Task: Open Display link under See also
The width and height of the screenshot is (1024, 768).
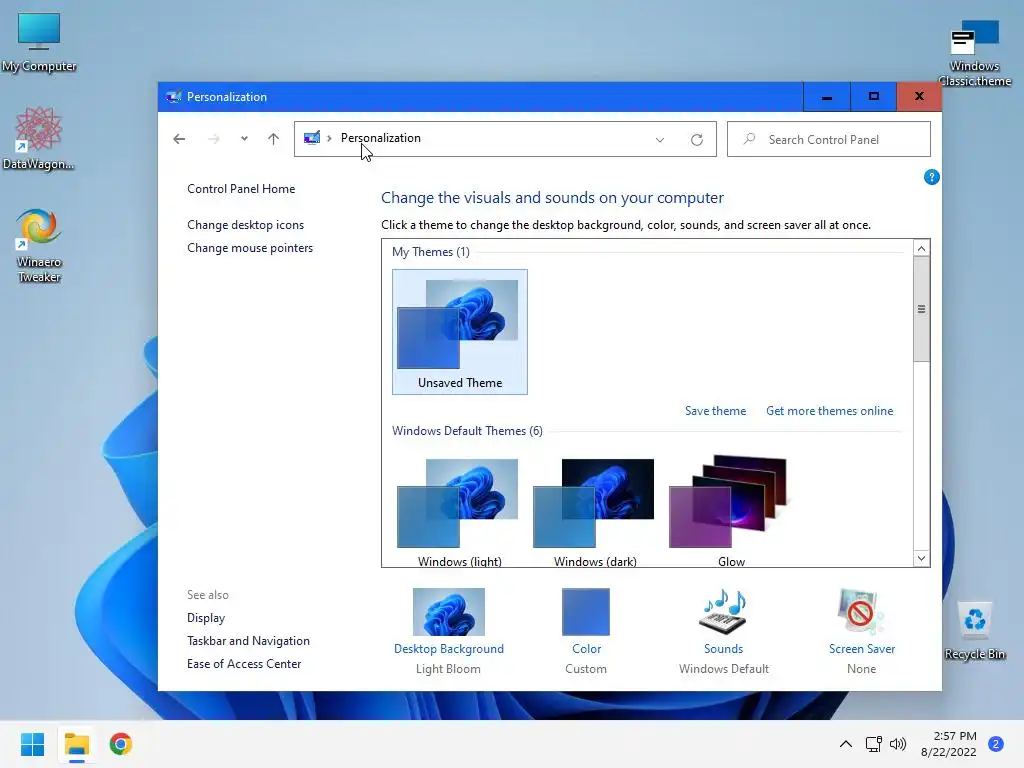Action: click(x=206, y=618)
